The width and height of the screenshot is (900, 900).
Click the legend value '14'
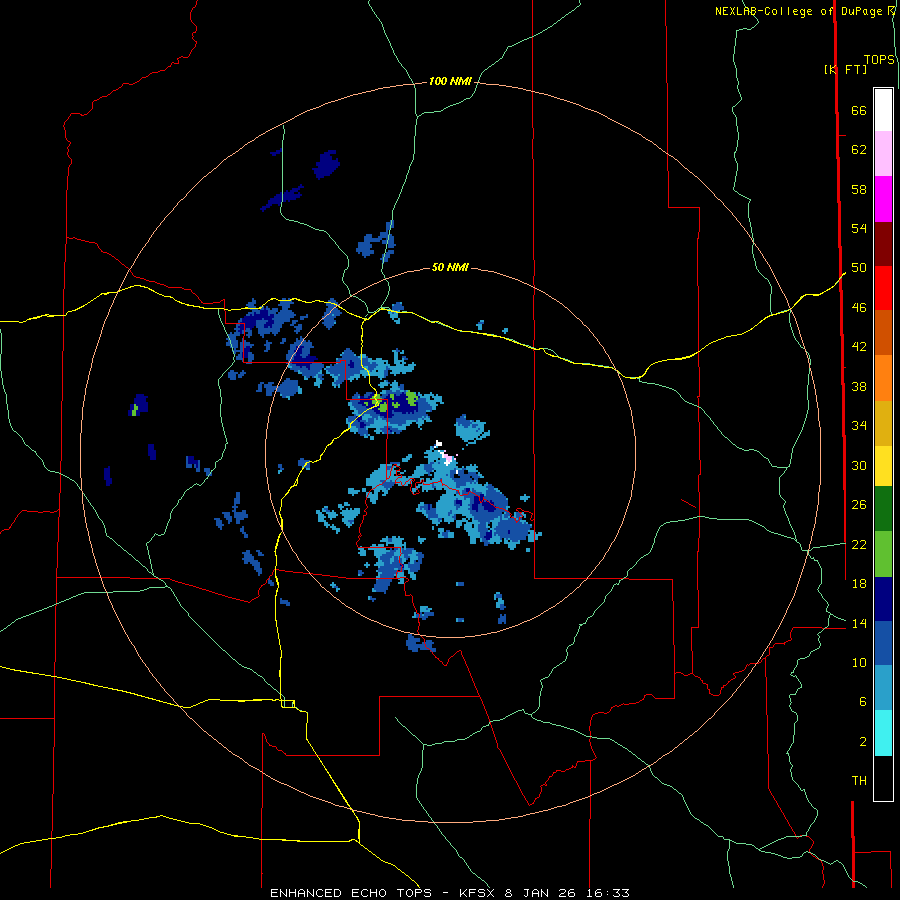(859, 623)
